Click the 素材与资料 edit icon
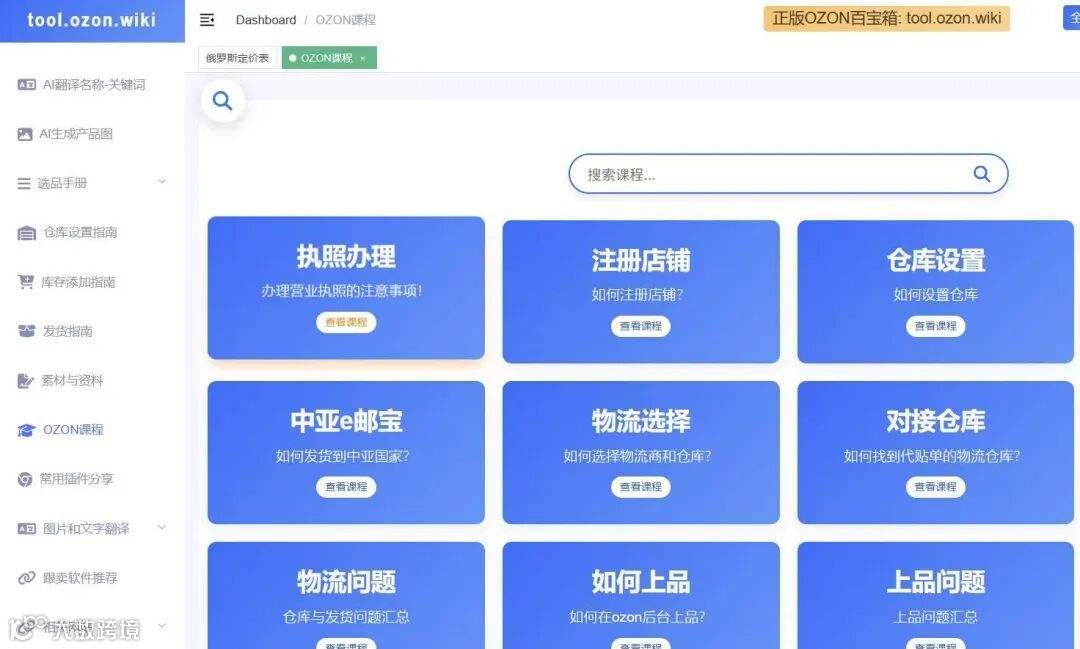This screenshot has height=649, width=1080. (25, 380)
